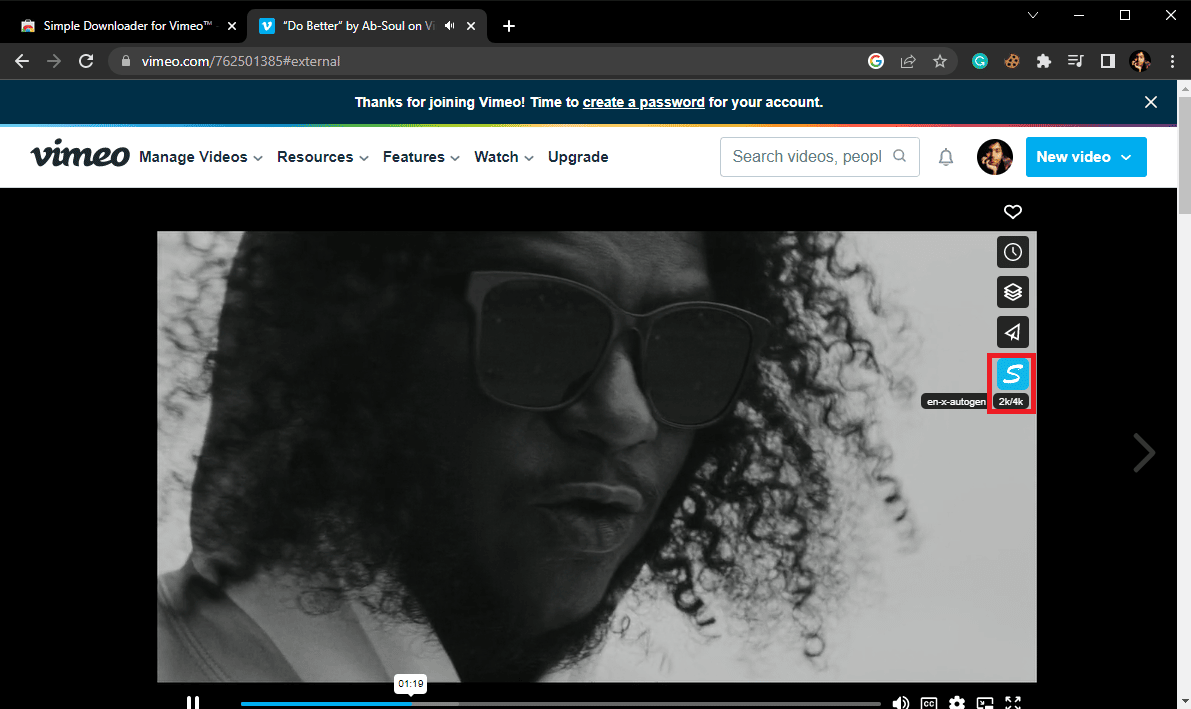
Task: Open the Vimeo account avatar menu
Action: click(x=994, y=157)
